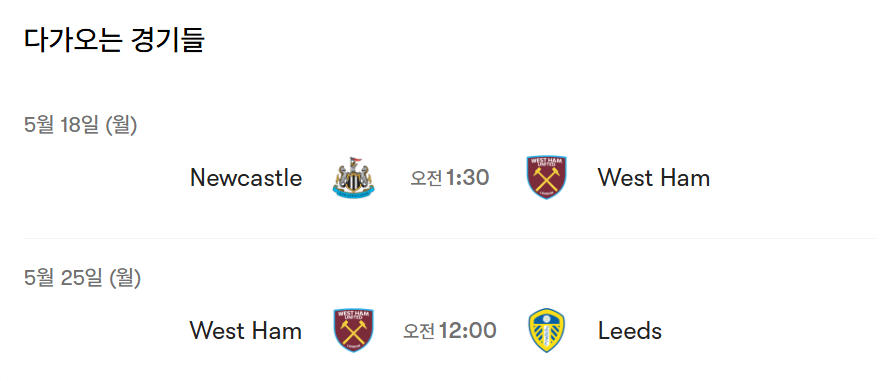Click the 오전 label before 12:00
Image resolution: width=893 pixels, height=381 pixels.
pos(420,331)
